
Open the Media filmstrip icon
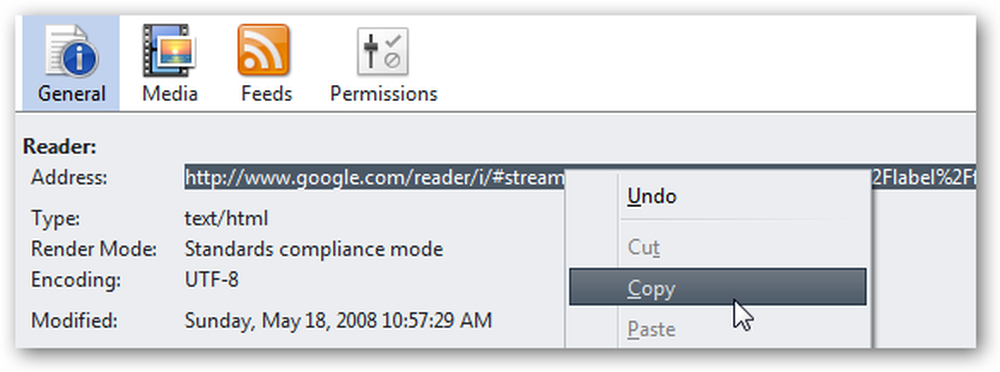[x=169, y=50]
